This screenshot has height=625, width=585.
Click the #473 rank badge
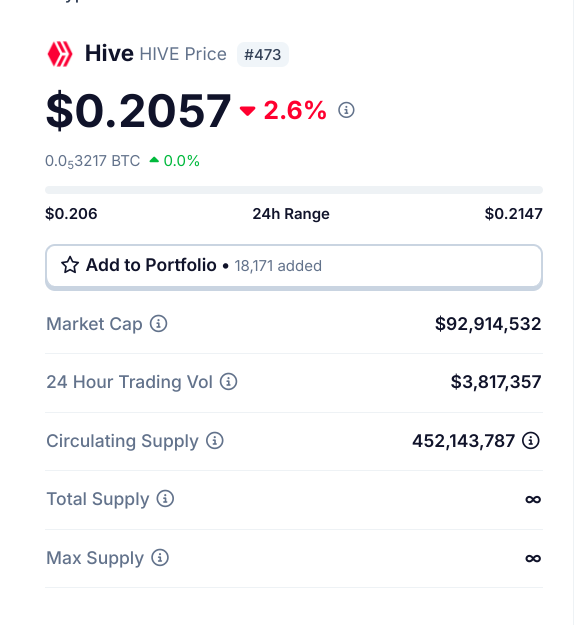coord(263,55)
